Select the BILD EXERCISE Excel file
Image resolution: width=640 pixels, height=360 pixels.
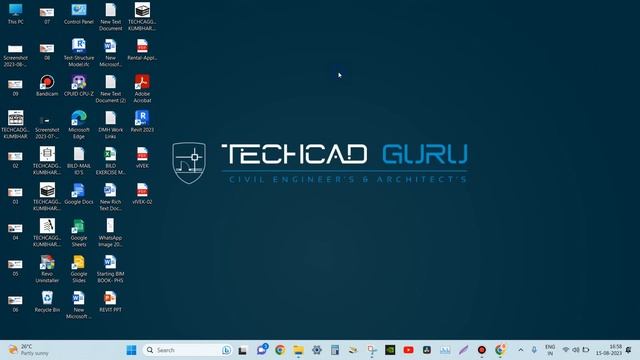click(x=110, y=161)
